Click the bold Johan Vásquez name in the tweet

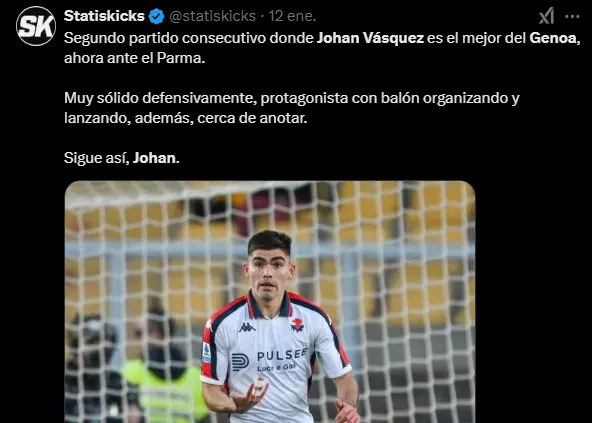[370, 38]
